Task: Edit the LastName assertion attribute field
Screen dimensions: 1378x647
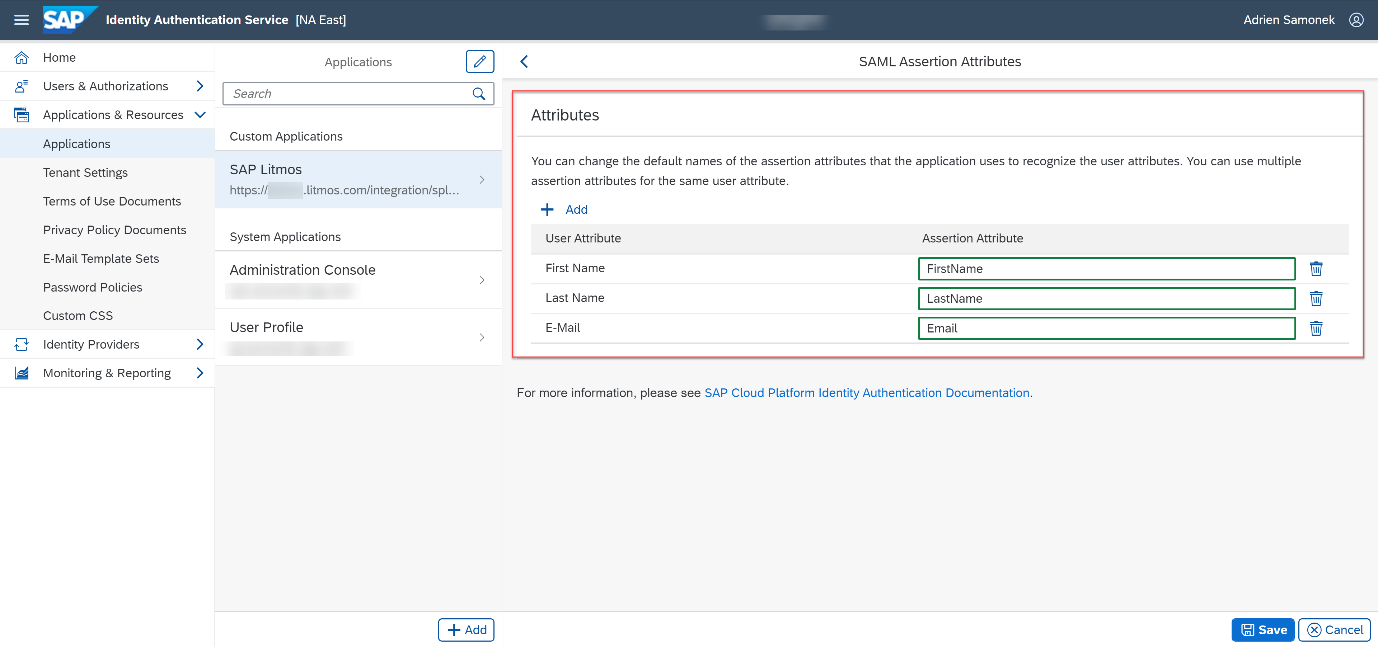Action: coord(1106,299)
